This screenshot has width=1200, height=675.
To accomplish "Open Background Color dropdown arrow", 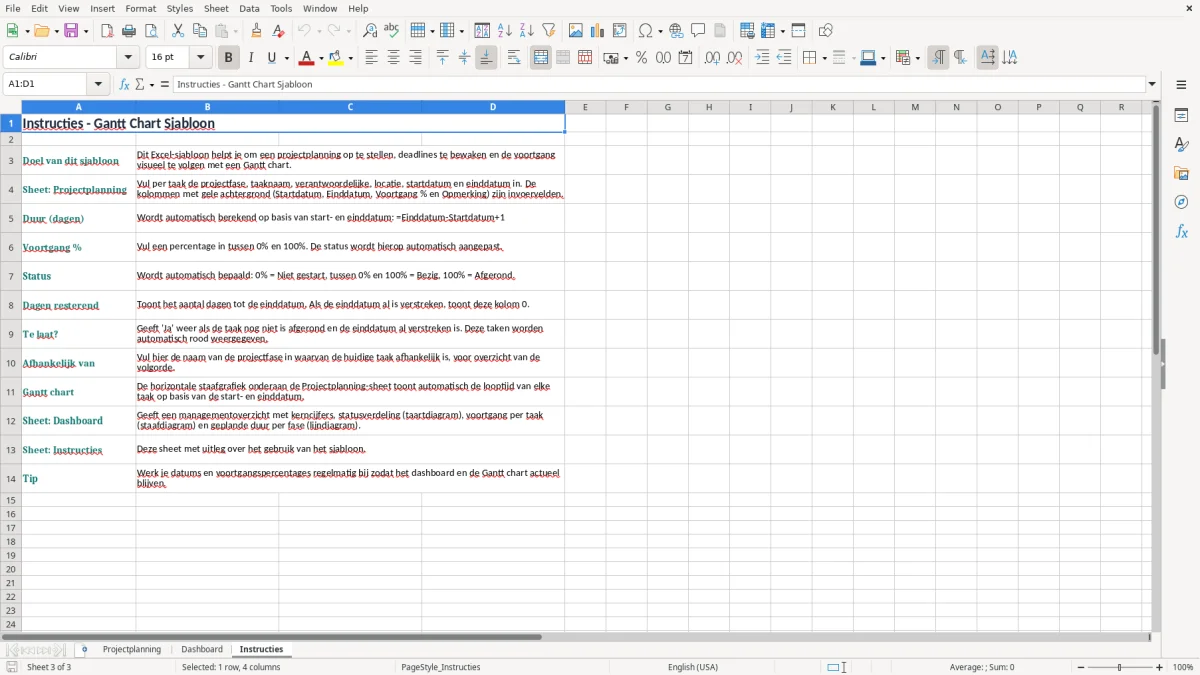I will point(350,58).
